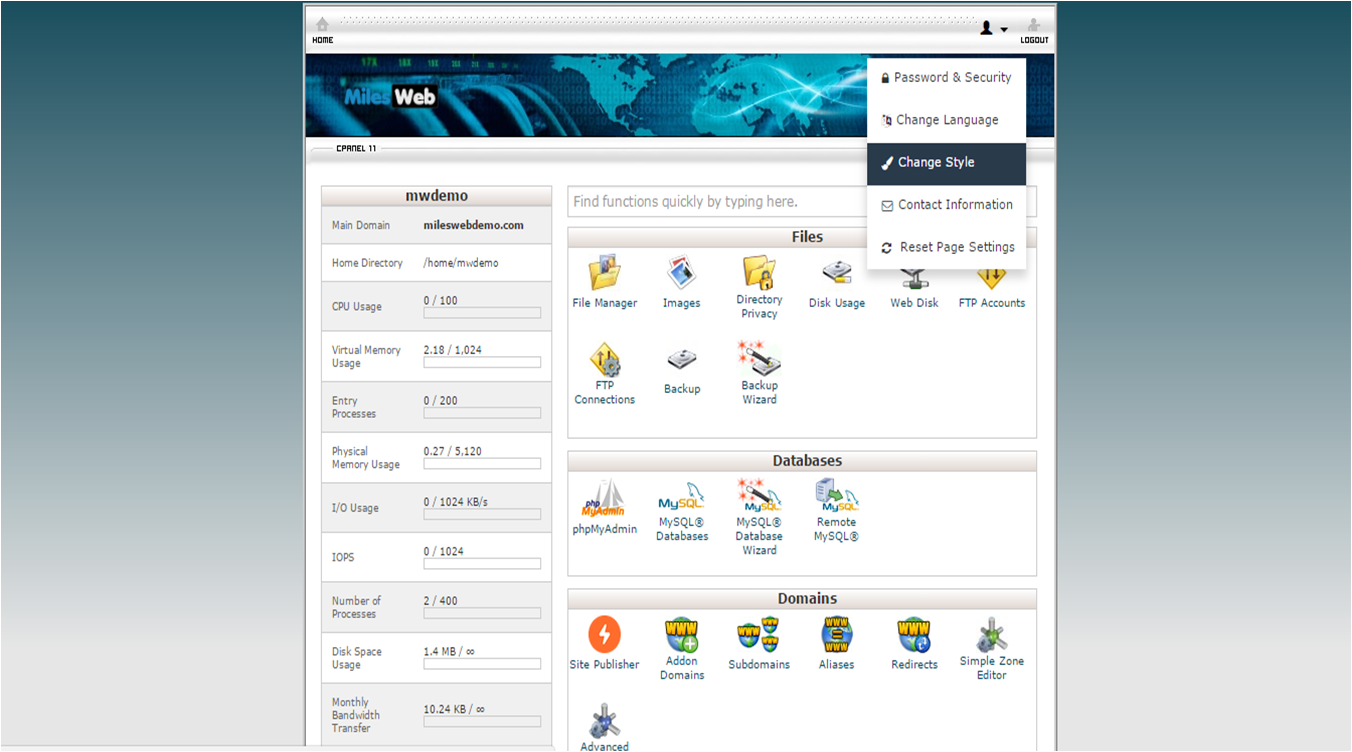Click the Disk Space Usage progress bar
Viewport: 1352px width, 752px height.
click(482, 664)
